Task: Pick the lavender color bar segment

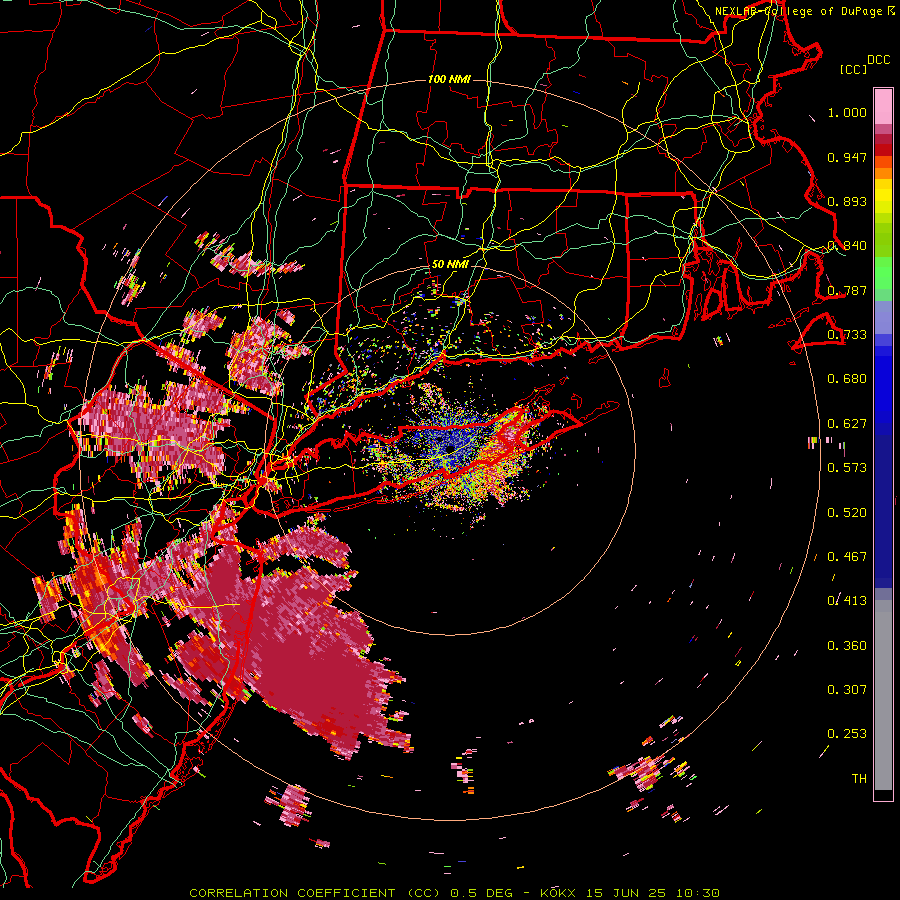Action: click(883, 317)
